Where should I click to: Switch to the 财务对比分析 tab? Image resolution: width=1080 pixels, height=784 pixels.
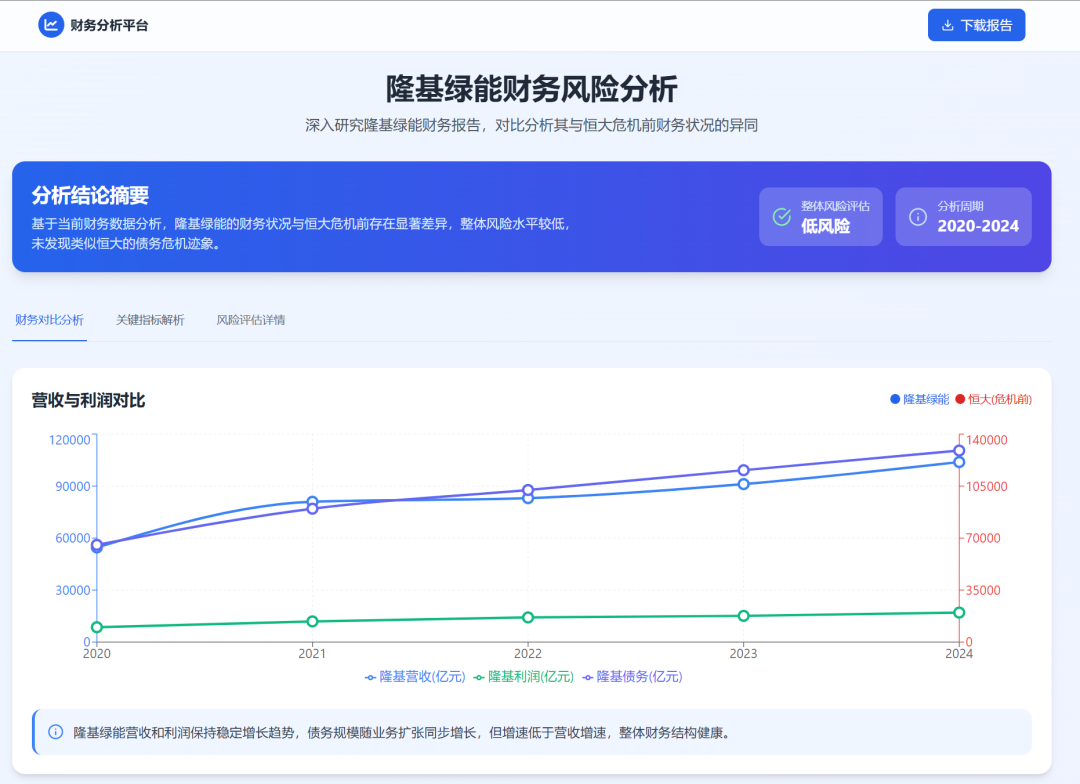tap(50, 320)
